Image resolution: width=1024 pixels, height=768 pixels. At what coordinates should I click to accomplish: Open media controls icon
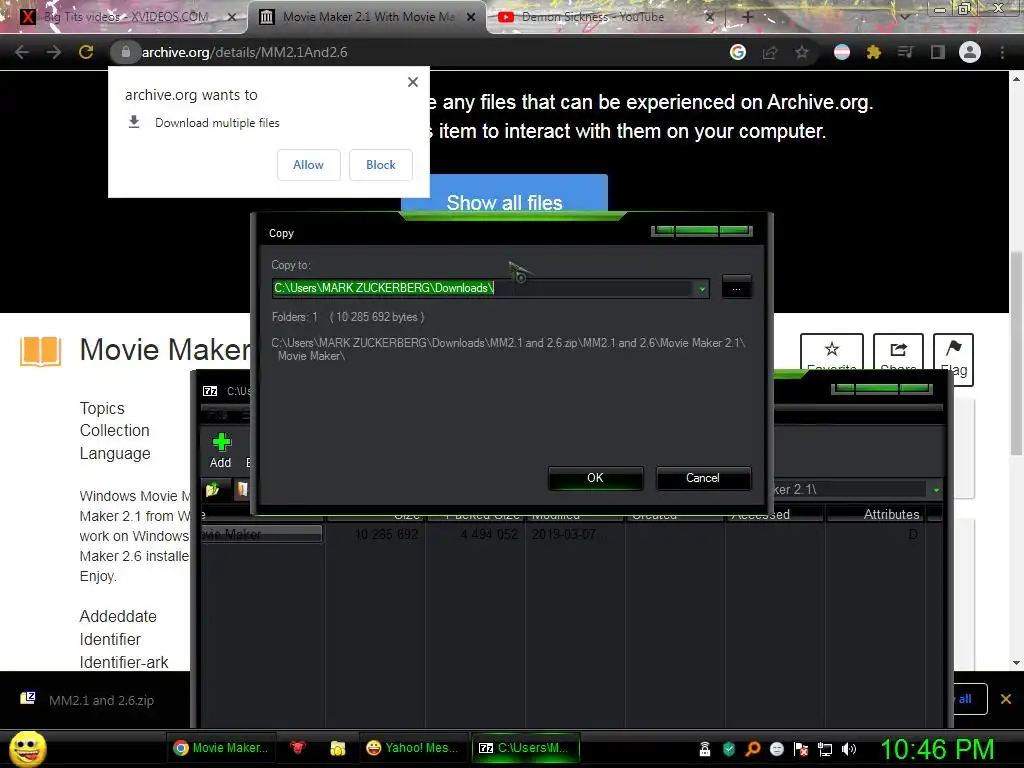905,52
